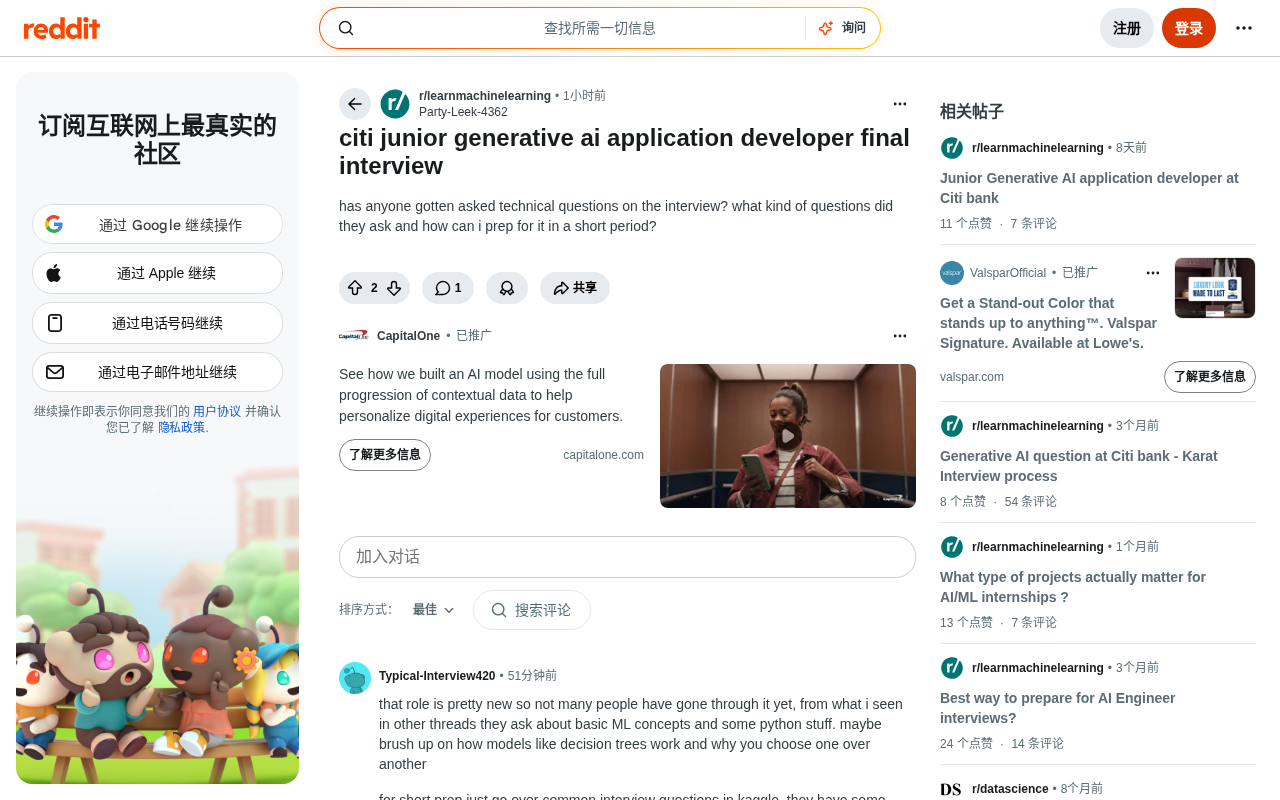Open the r/datascience community link

[x=1010, y=789]
